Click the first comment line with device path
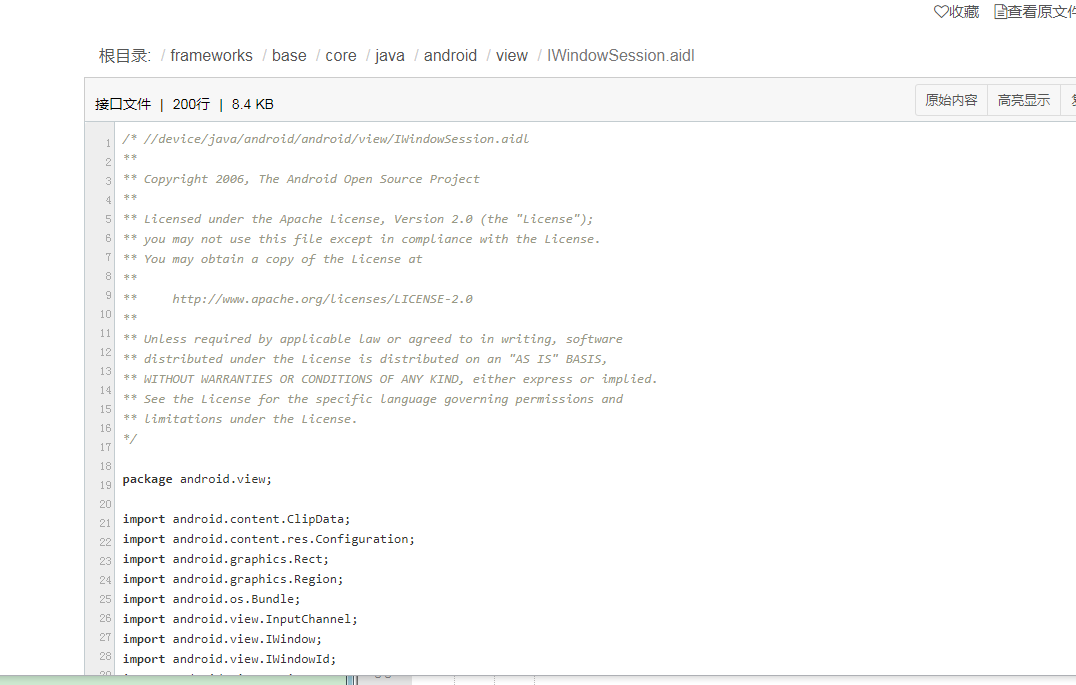1076x685 pixels. point(326,139)
